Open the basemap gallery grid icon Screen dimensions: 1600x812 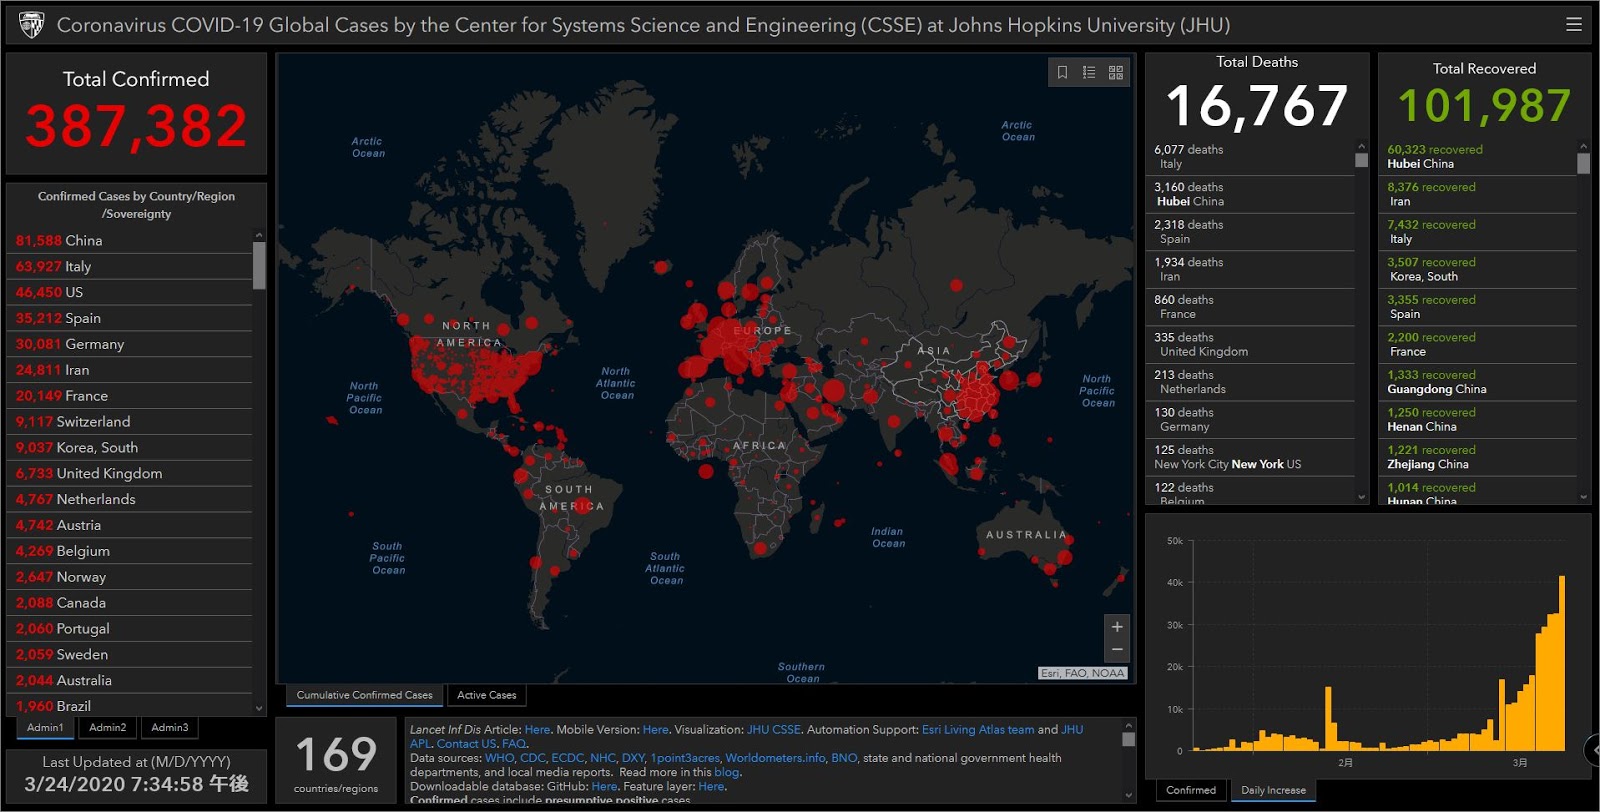[x=1116, y=72]
